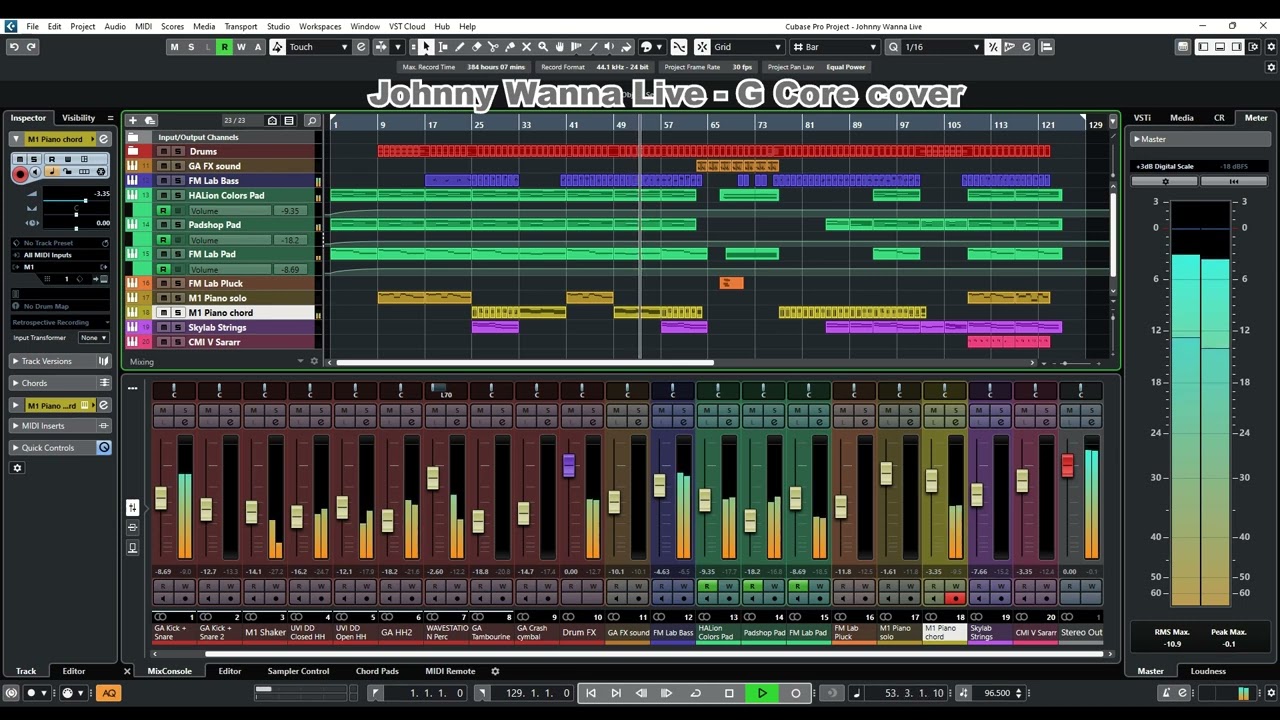Click the Drum FX channel purple fader

(569, 466)
